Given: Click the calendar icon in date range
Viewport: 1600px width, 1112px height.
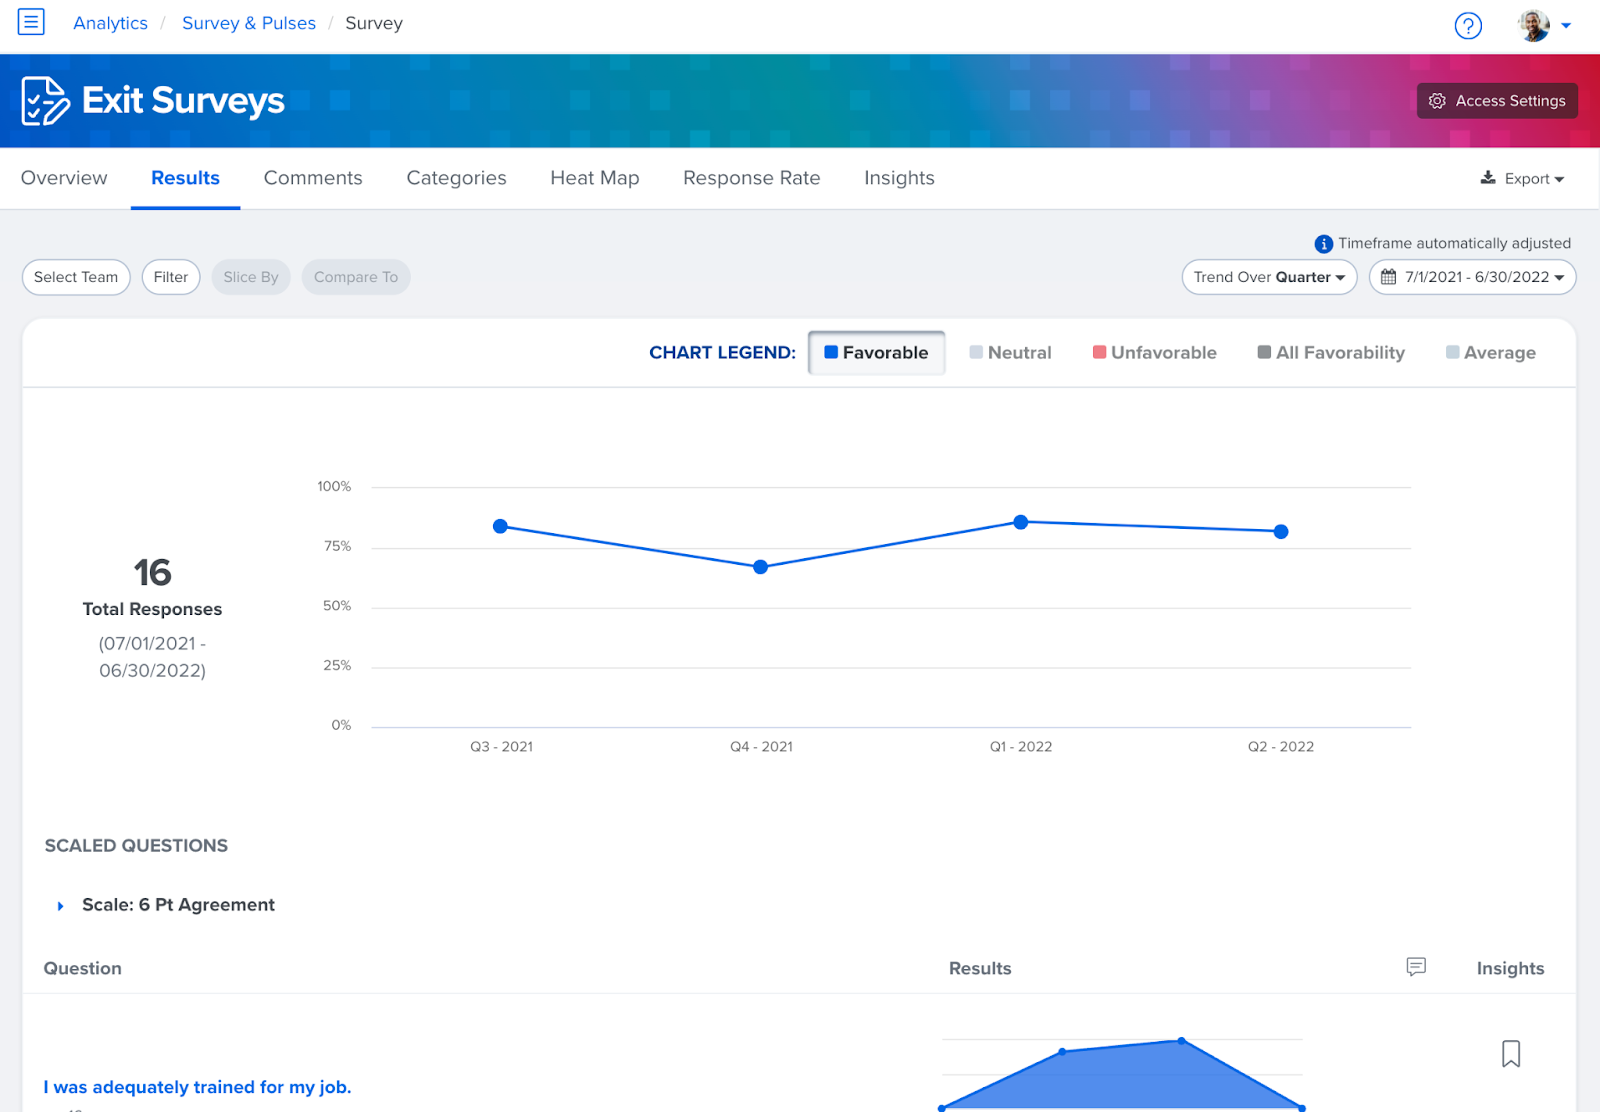Looking at the screenshot, I should click(x=1388, y=277).
